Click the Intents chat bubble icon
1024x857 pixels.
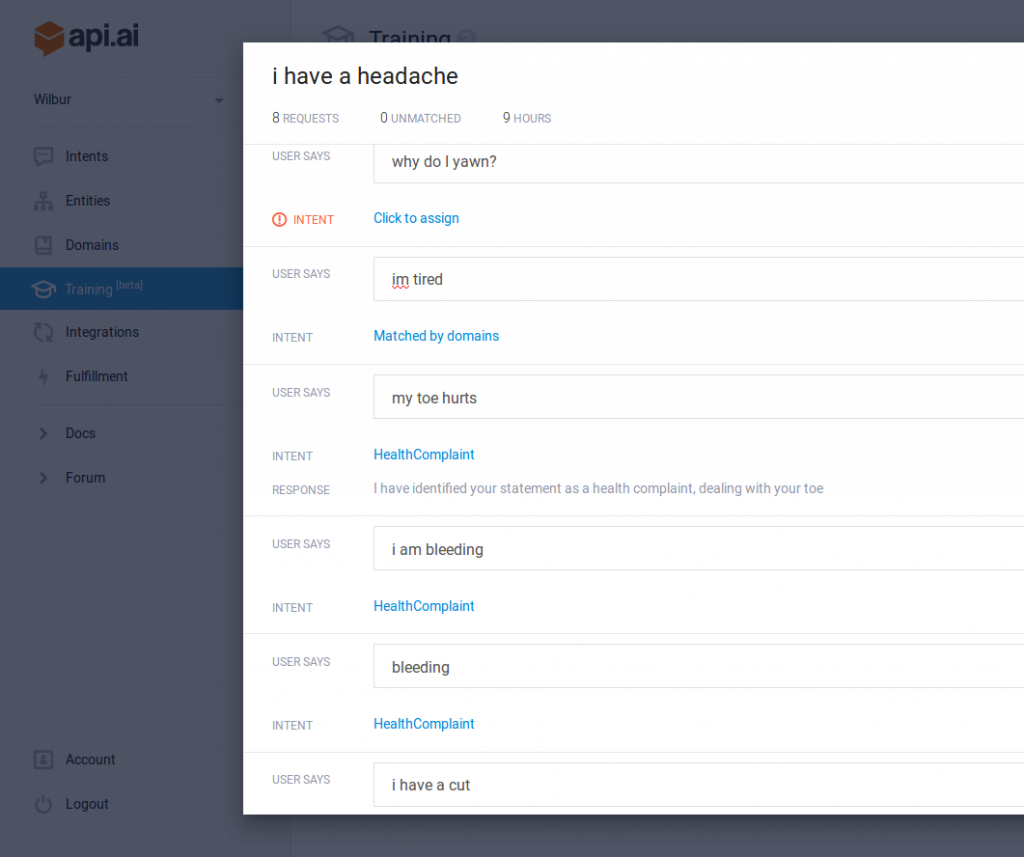(x=43, y=156)
